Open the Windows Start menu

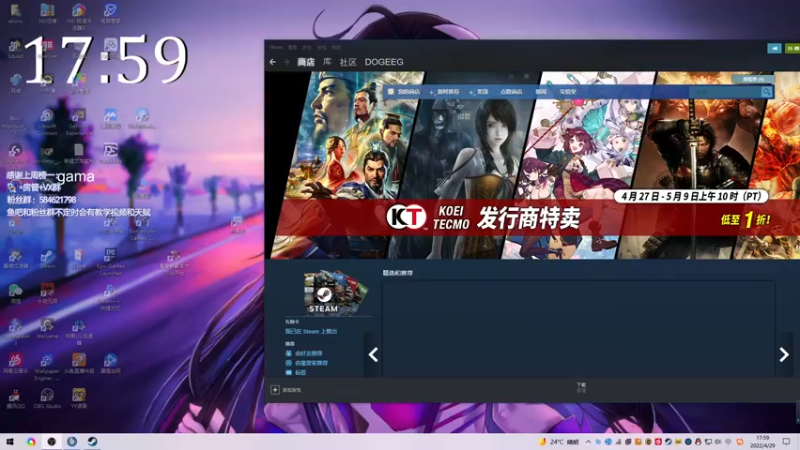coord(10,442)
